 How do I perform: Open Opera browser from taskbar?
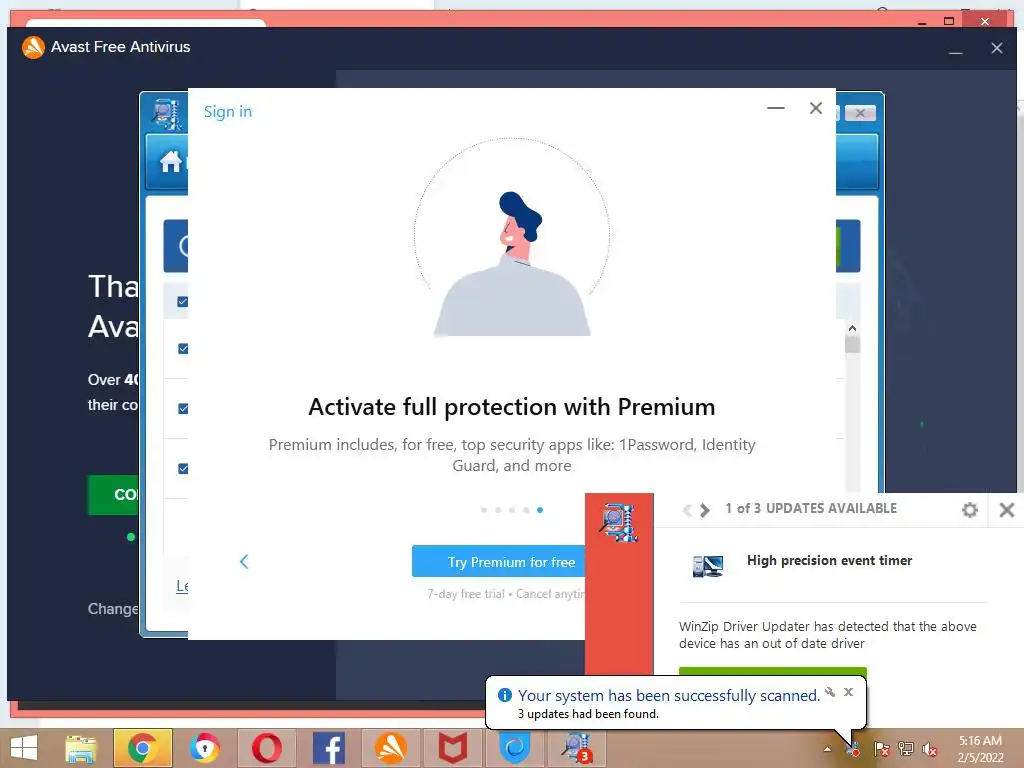coord(267,748)
